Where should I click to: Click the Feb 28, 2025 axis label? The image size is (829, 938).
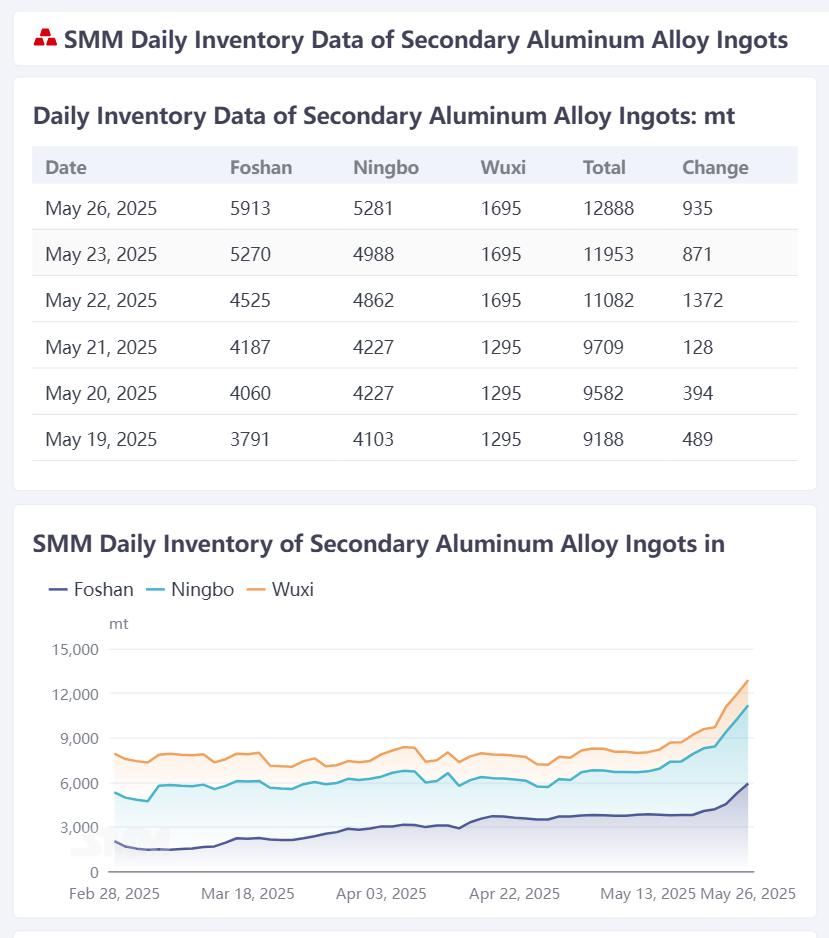point(114,894)
